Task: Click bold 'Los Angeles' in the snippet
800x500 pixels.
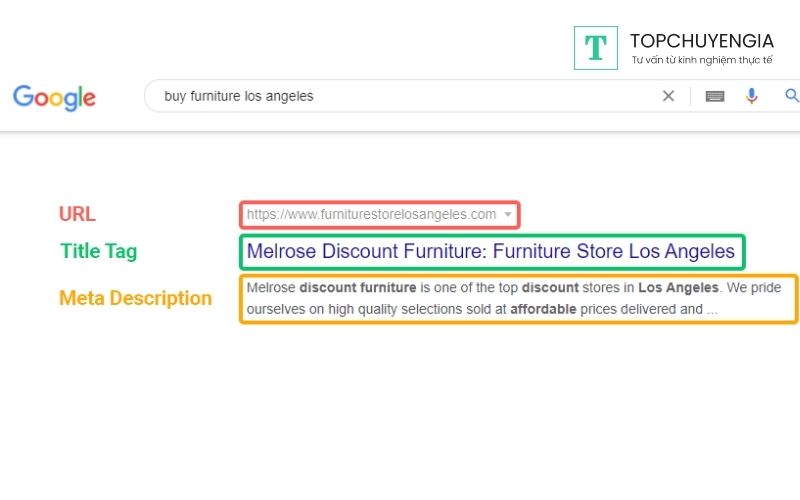Action: pyautogui.click(x=678, y=288)
